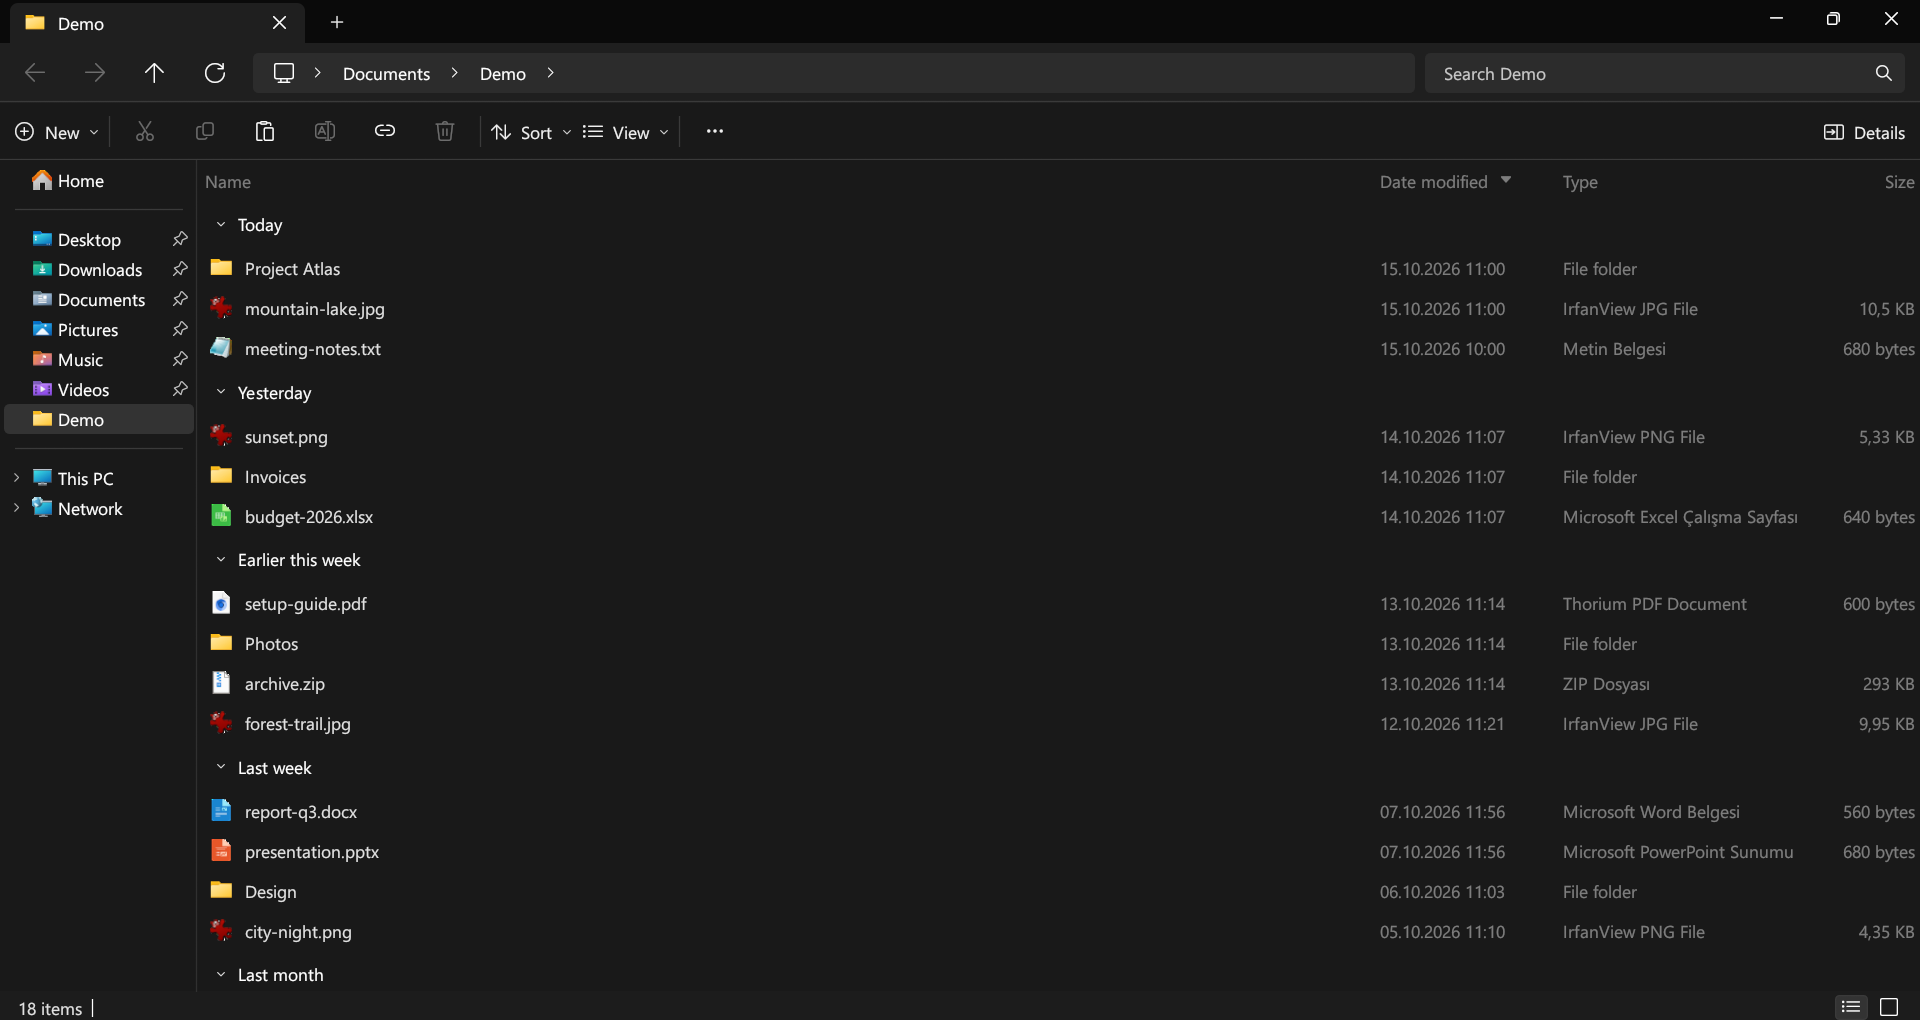Toggle the Details pane
Image resolution: width=1920 pixels, height=1020 pixels.
pos(1864,132)
